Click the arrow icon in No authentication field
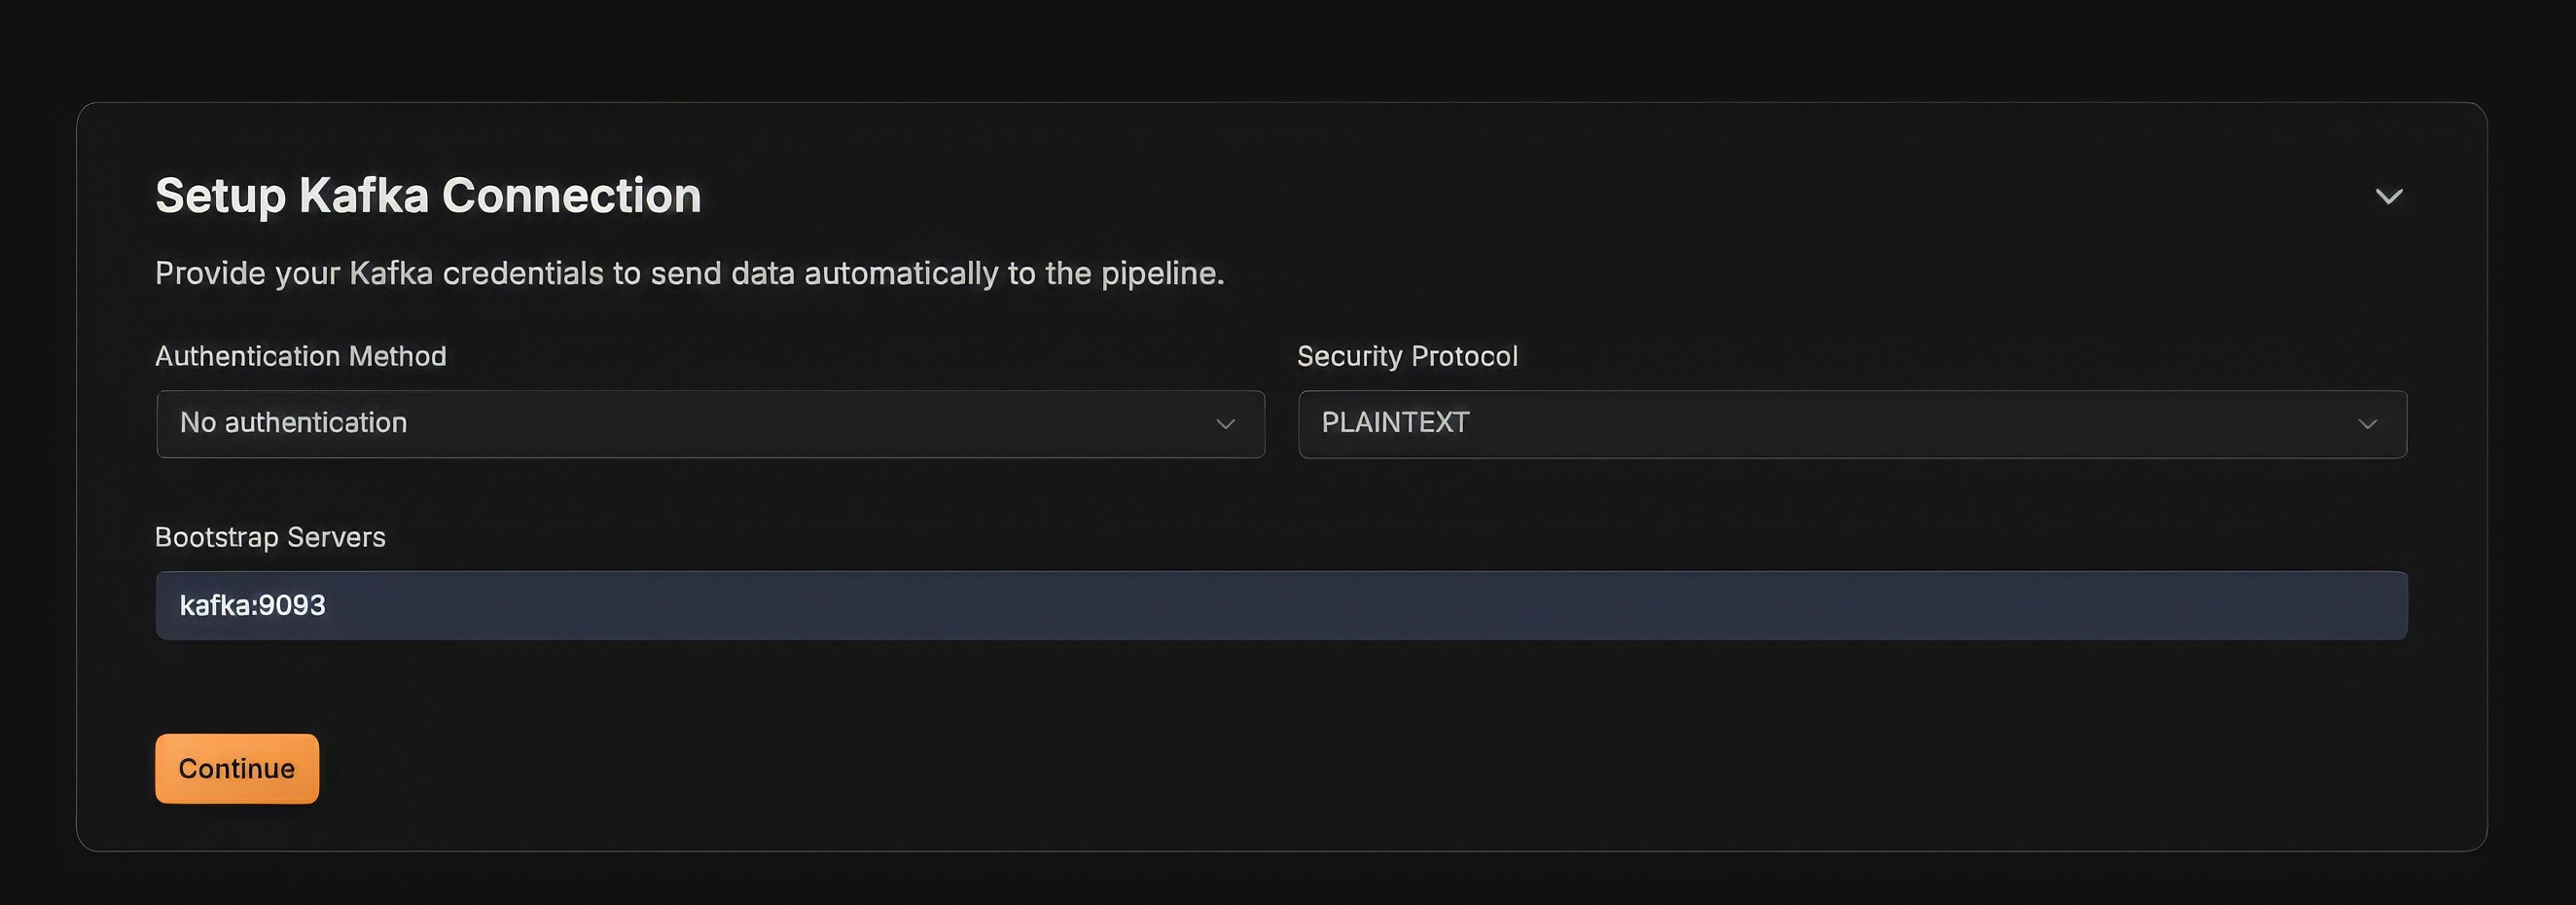2576x905 pixels. 1225,424
